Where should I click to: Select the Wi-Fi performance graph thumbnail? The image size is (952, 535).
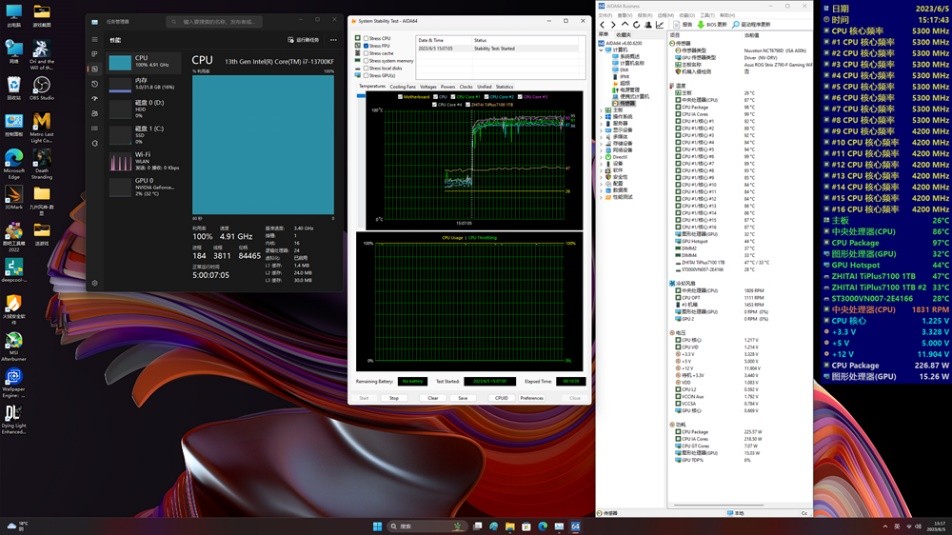pos(120,161)
